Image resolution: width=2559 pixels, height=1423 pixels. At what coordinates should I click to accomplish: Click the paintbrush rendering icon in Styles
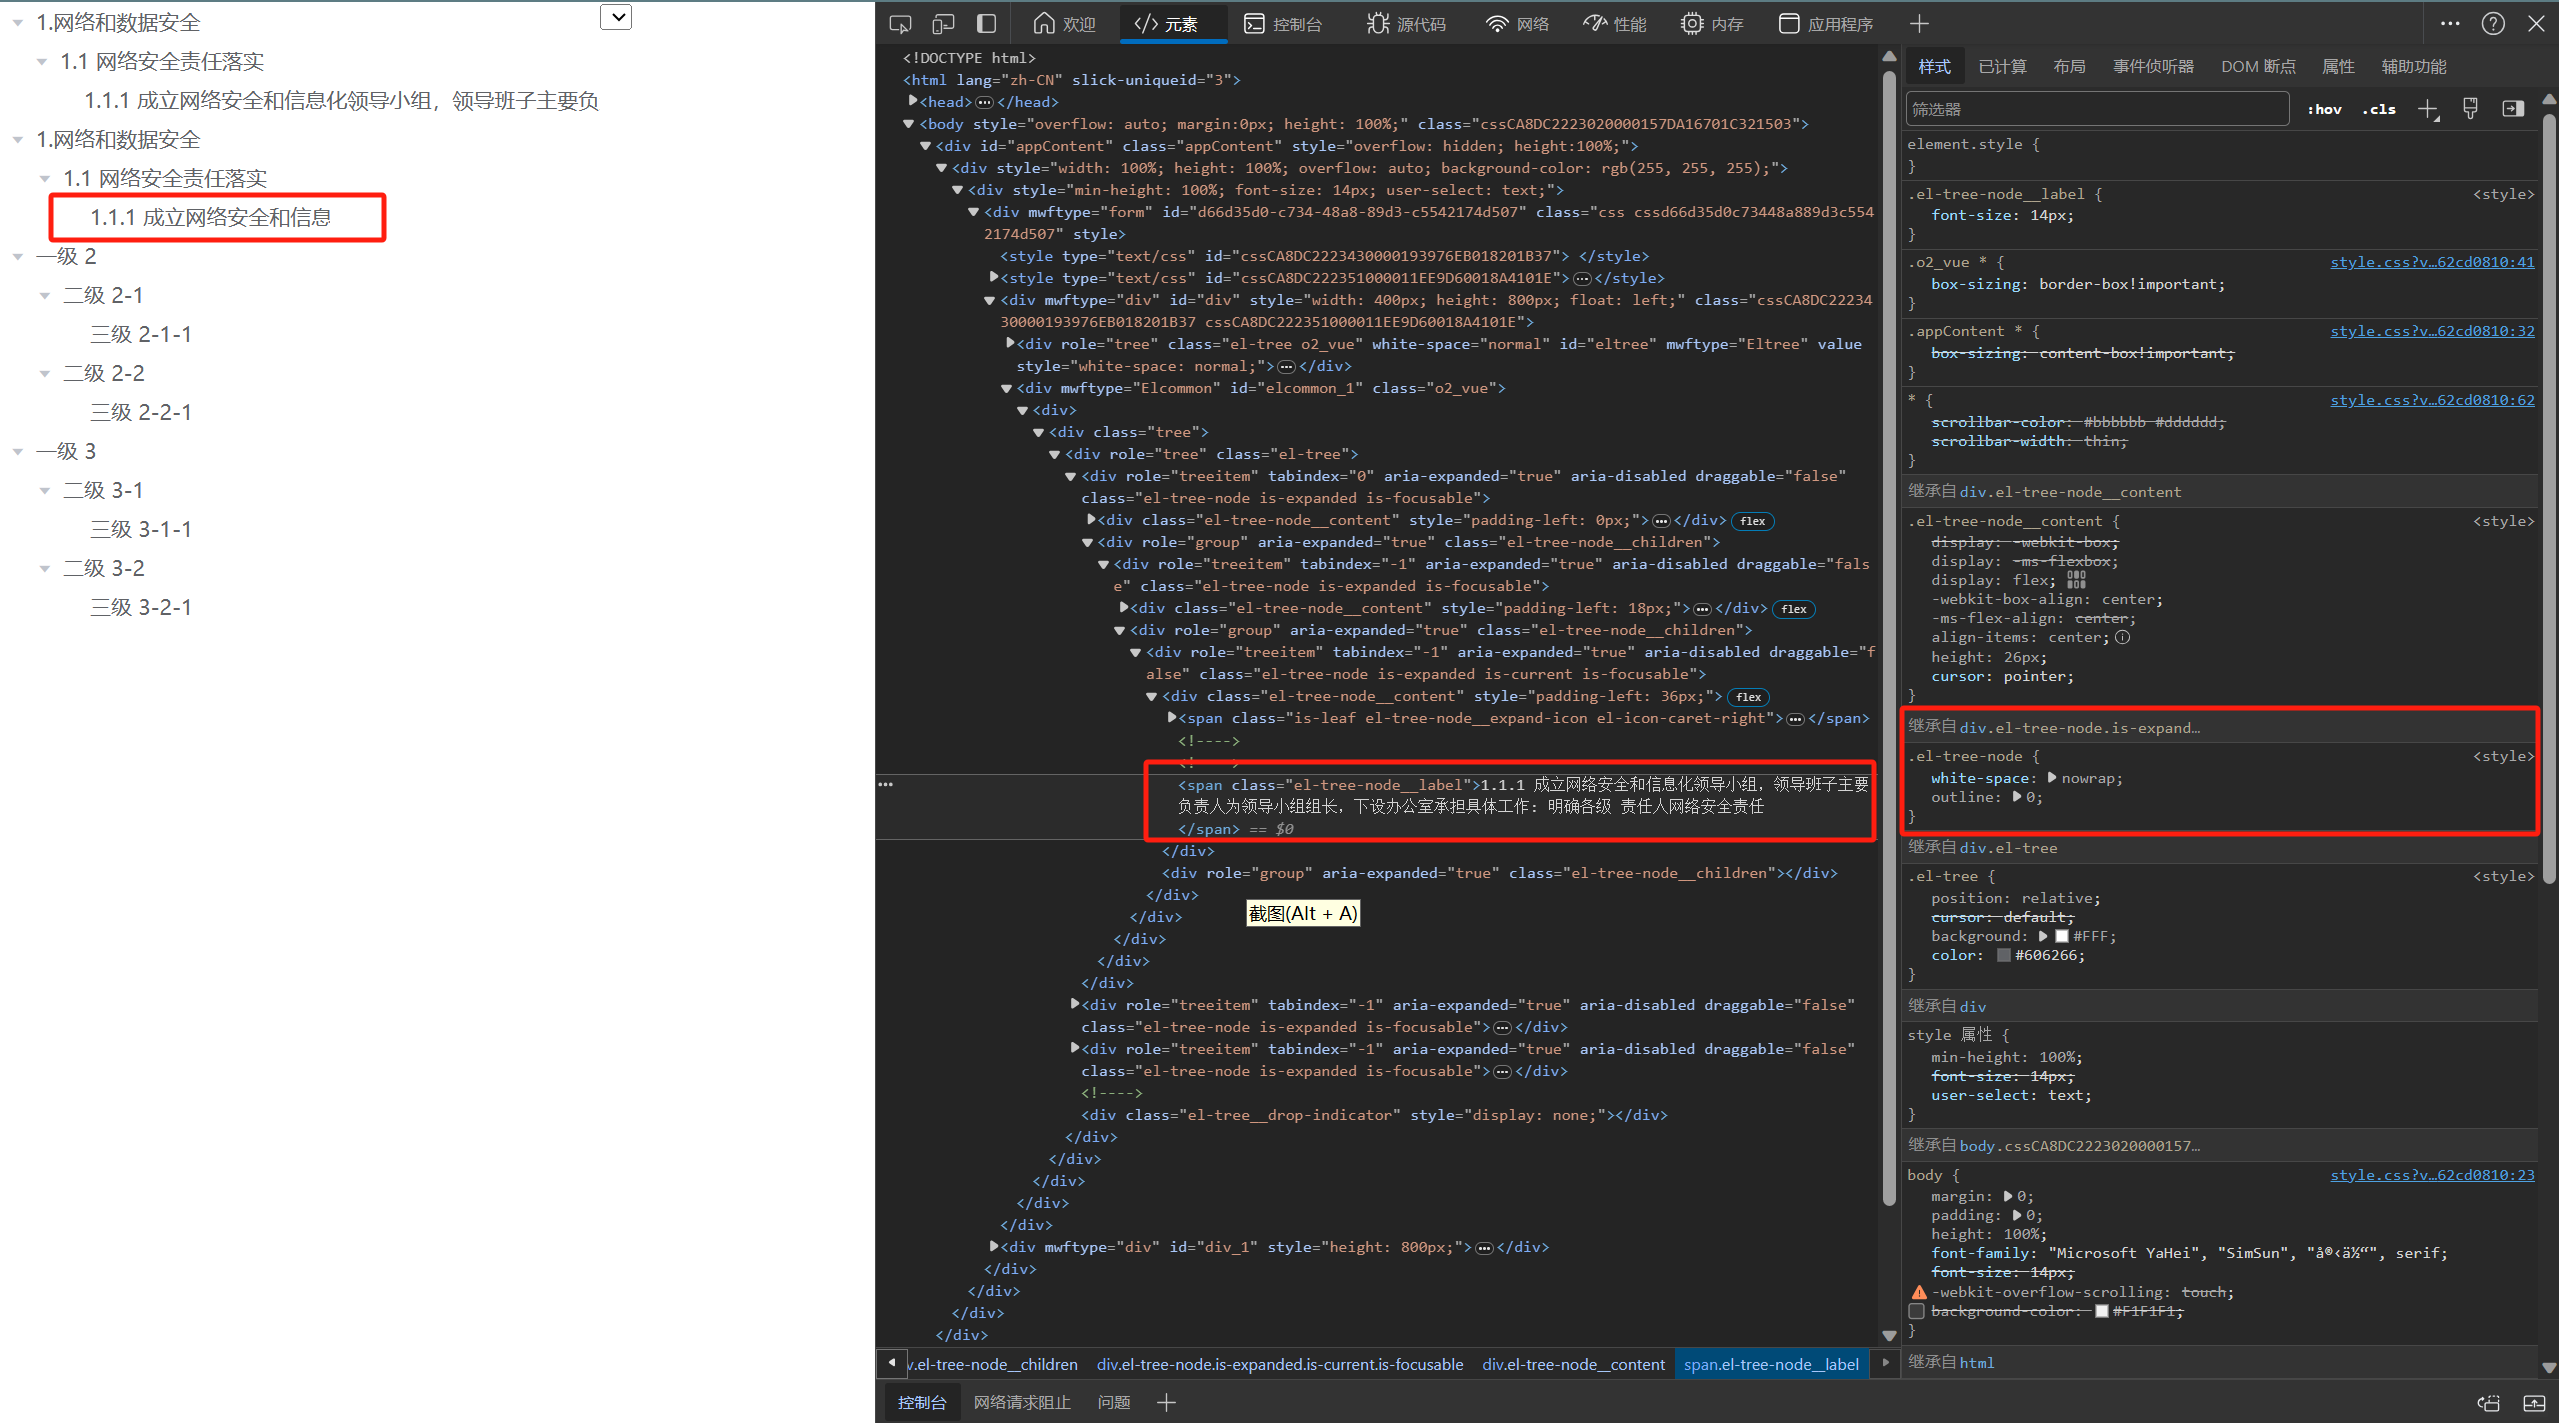tap(2470, 109)
